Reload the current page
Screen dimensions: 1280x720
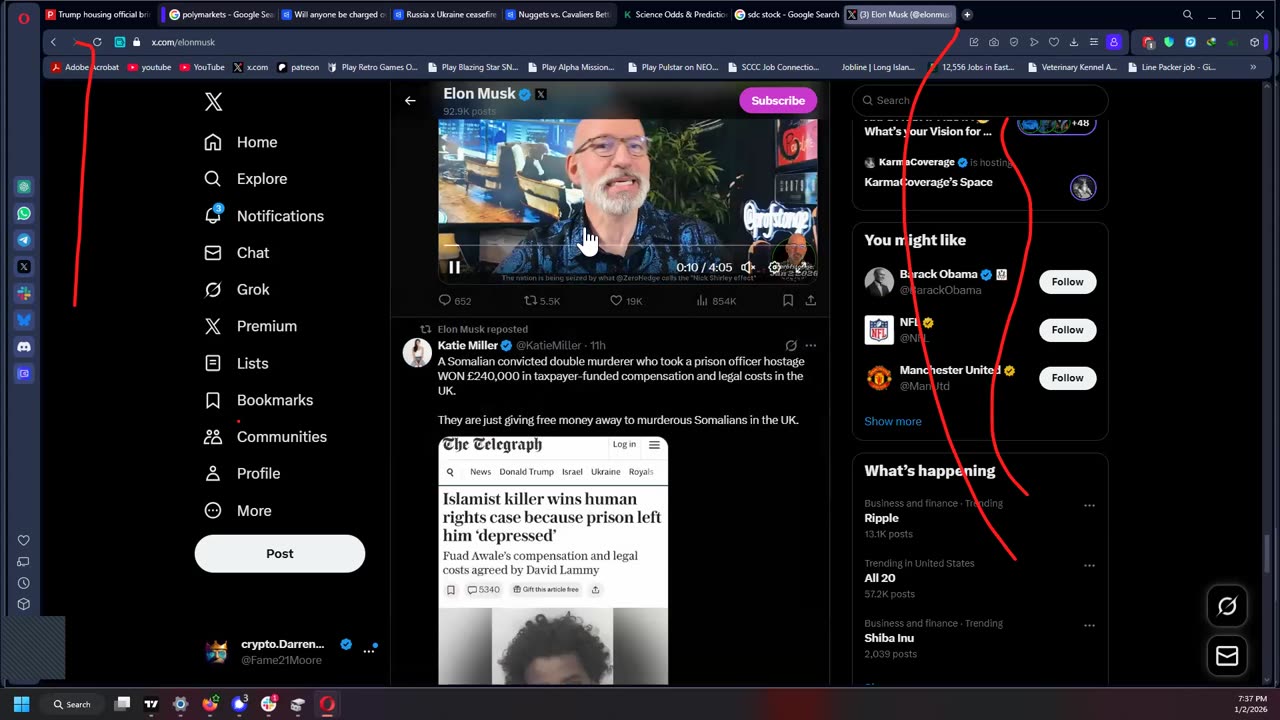click(x=97, y=42)
